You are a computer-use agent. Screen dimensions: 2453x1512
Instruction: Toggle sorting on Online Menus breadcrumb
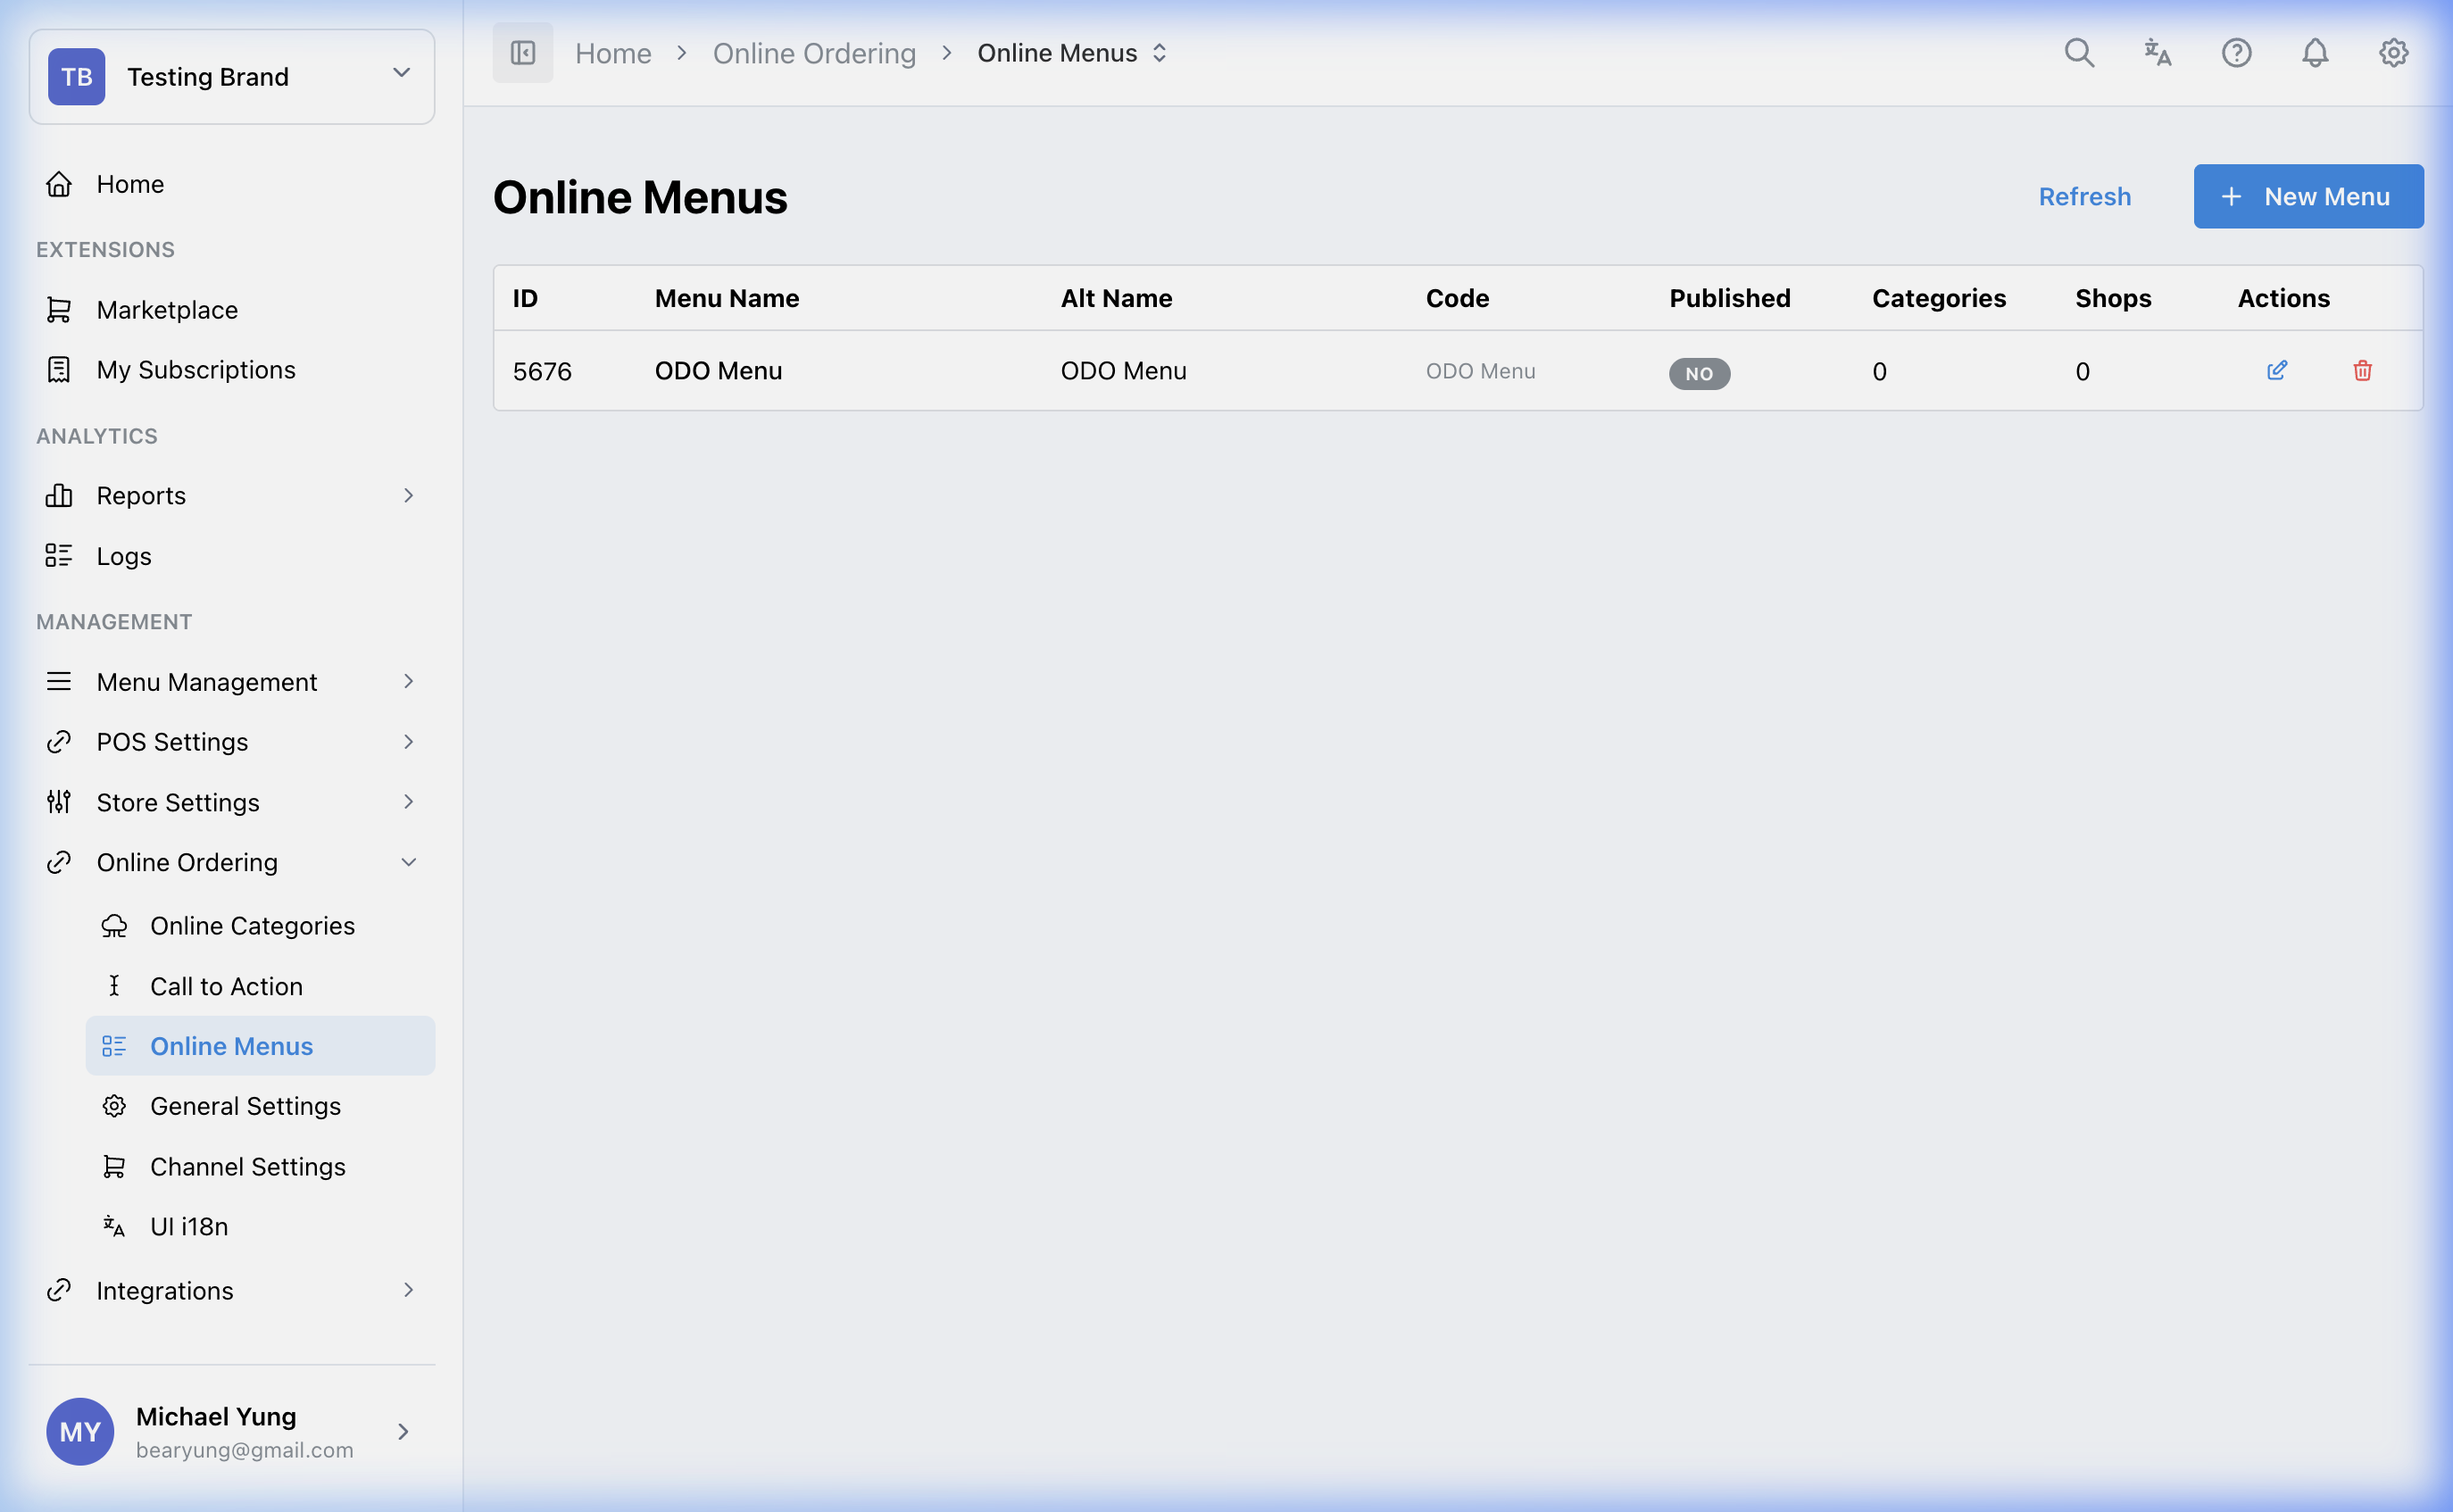click(1160, 52)
